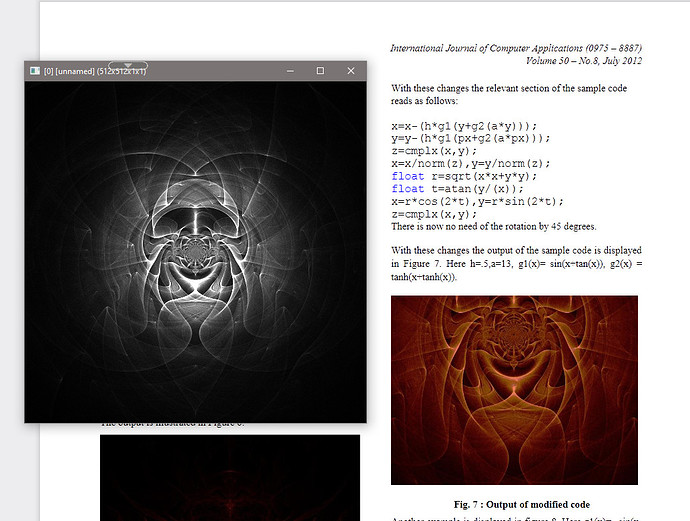
Task: Click the dark figure image at bottom left
Action: tap(229, 477)
